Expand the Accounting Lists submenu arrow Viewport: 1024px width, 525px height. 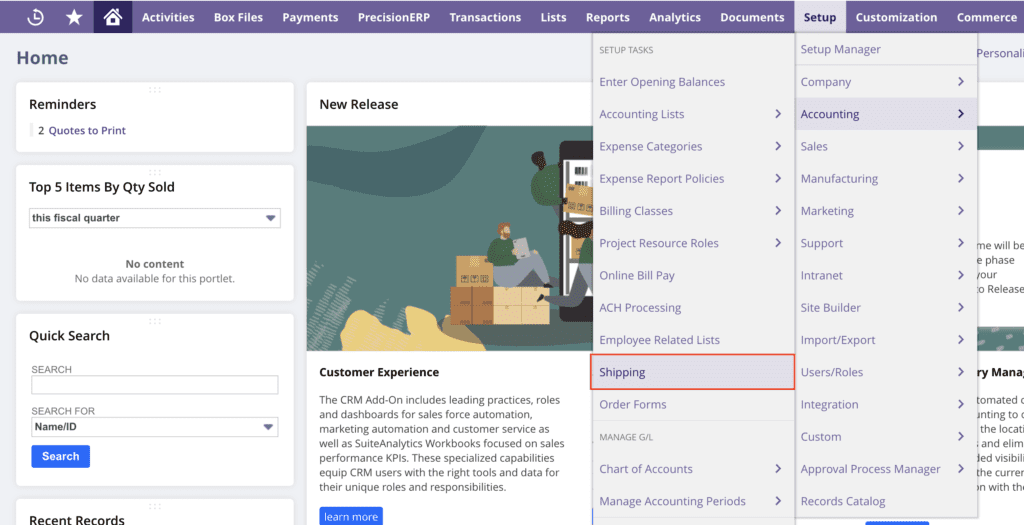pos(778,114)
